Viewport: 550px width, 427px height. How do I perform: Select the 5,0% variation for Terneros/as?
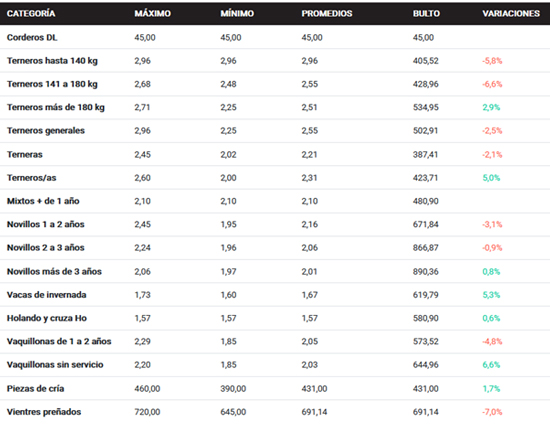click(x=491, y=178)
